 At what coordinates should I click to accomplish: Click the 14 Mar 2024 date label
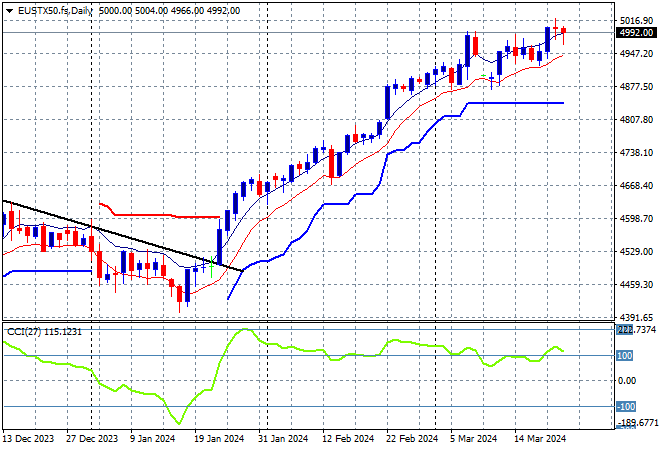[540, 438]
